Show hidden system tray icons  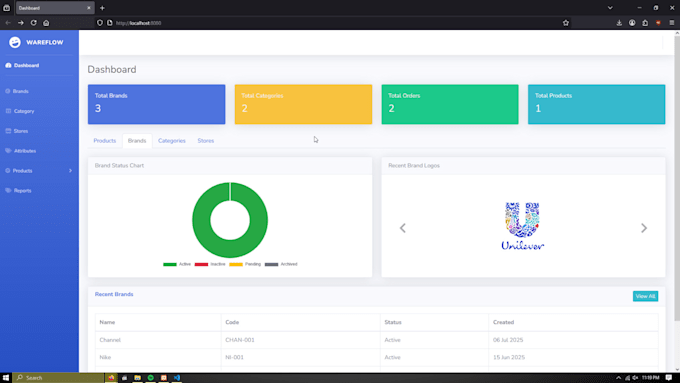[x=618, y=378]
